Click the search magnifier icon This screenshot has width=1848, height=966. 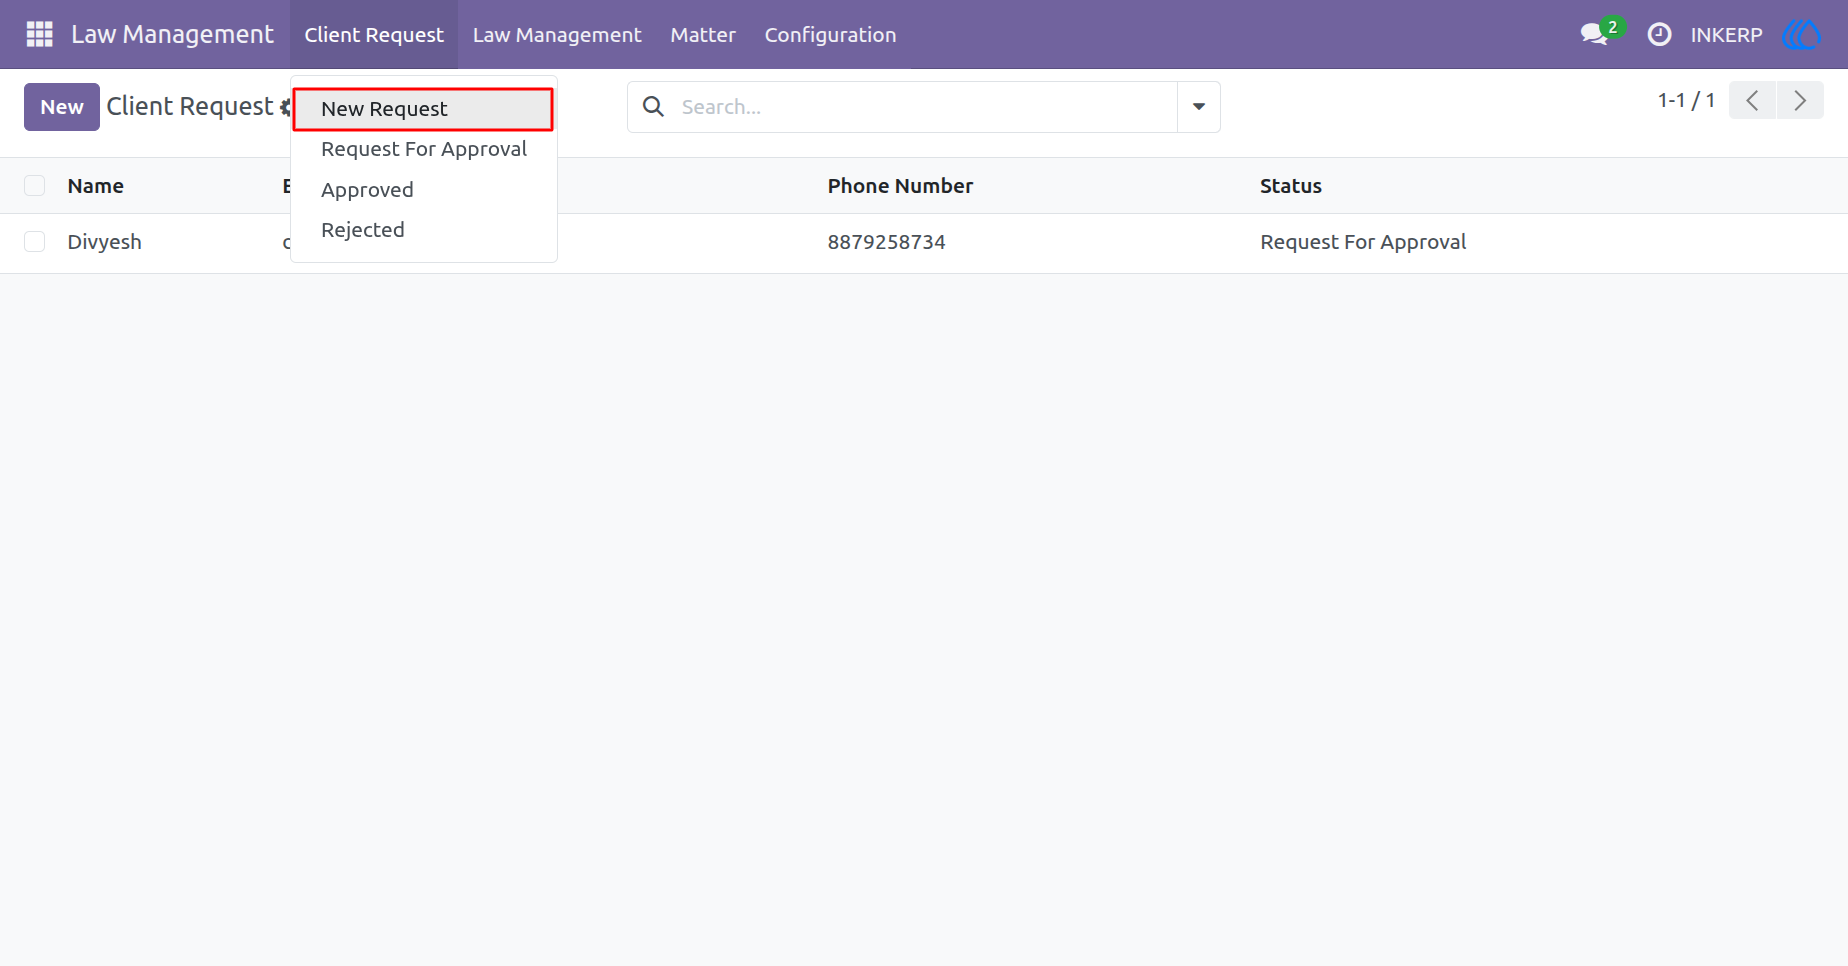point(653,106)
